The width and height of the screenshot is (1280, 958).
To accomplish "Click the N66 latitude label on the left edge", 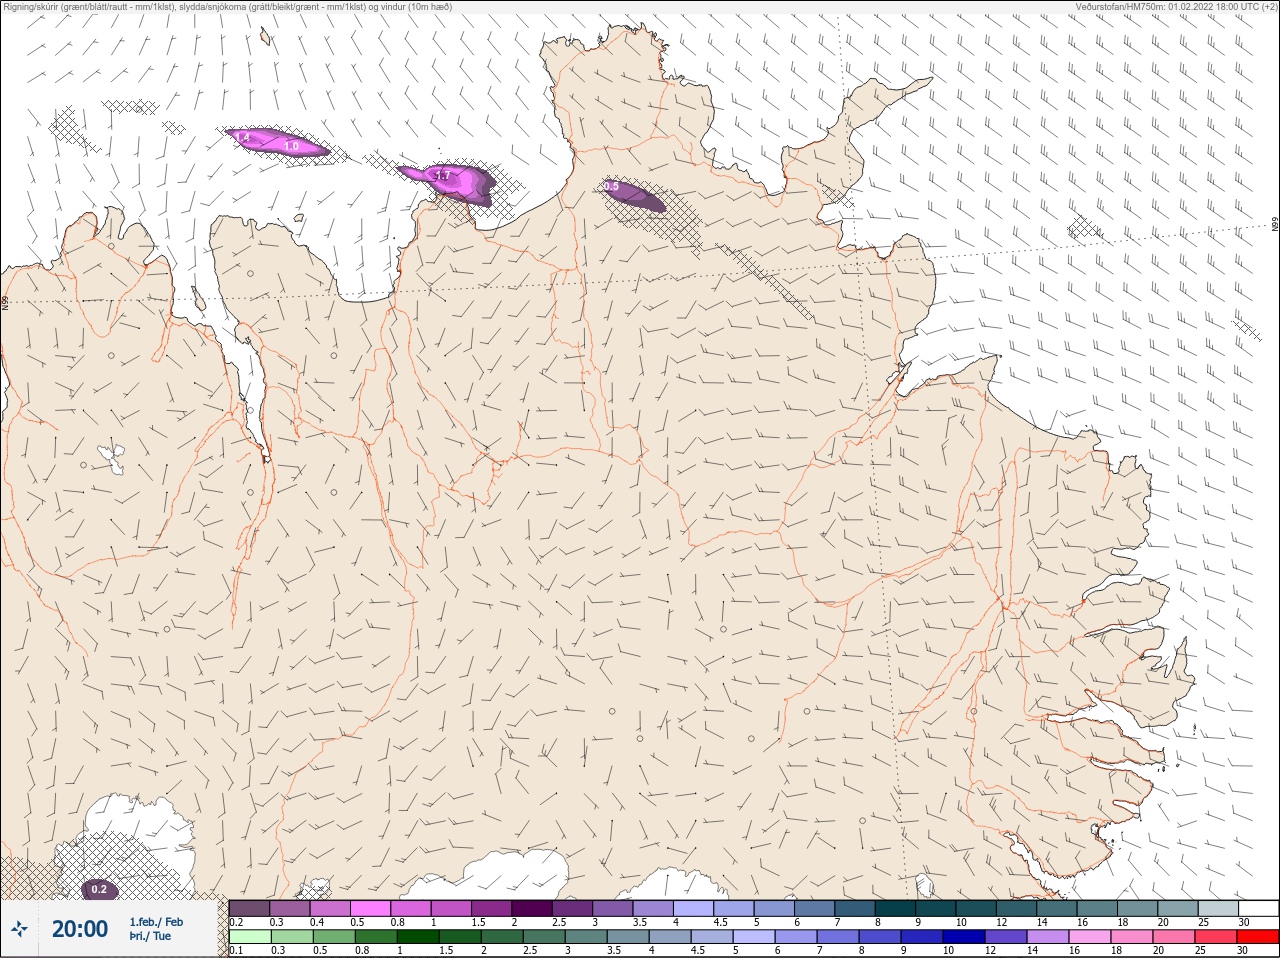I will (x=5, y=301).
